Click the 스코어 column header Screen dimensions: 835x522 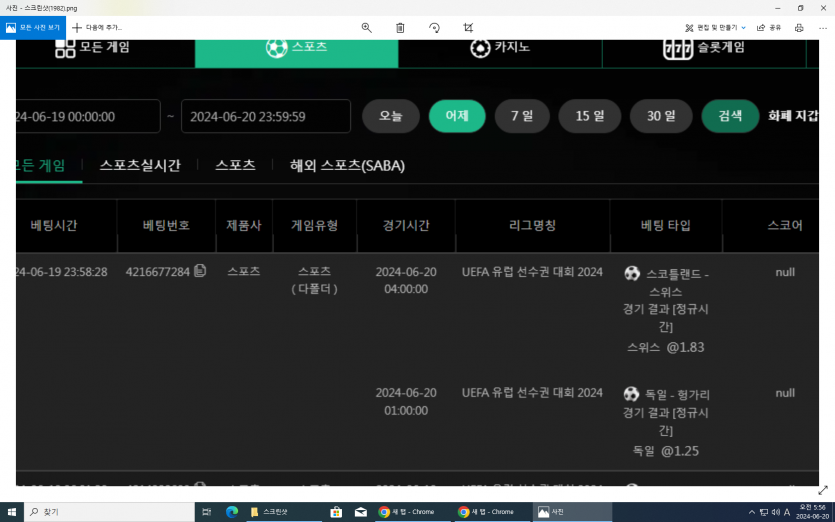click(x=785, y=225)
